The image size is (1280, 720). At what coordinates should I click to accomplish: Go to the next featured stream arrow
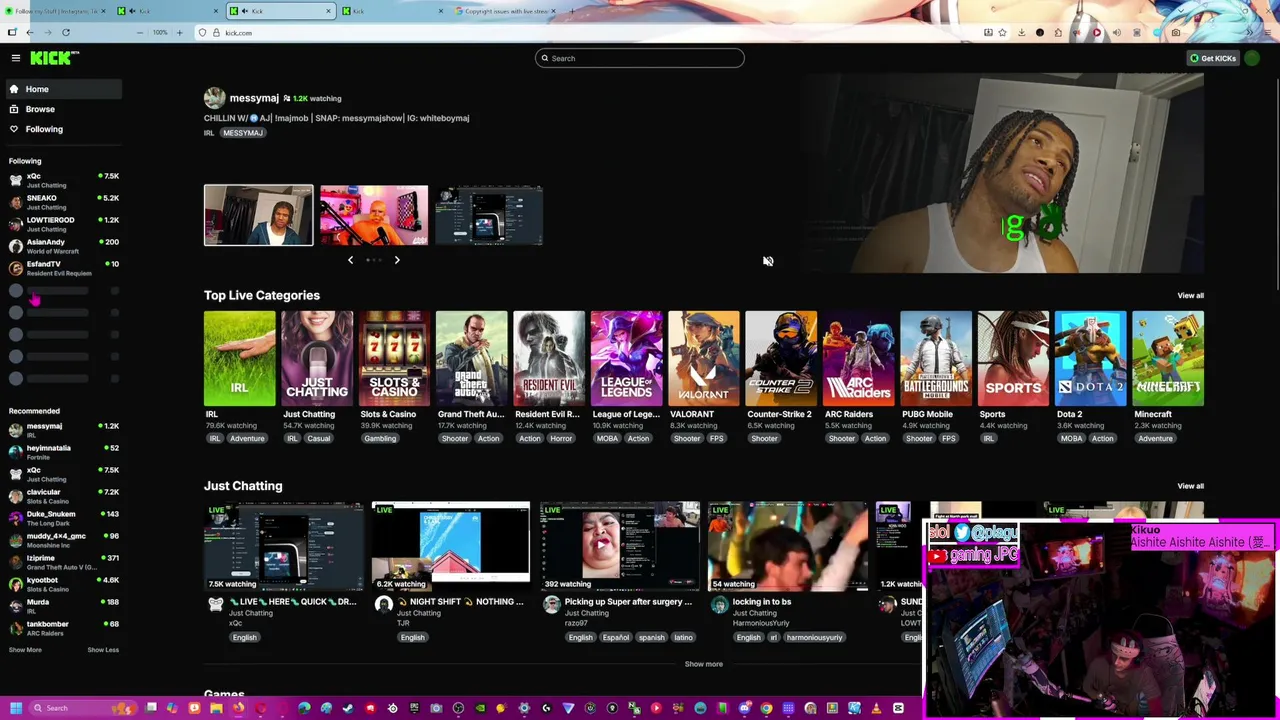tap(397, 260)
